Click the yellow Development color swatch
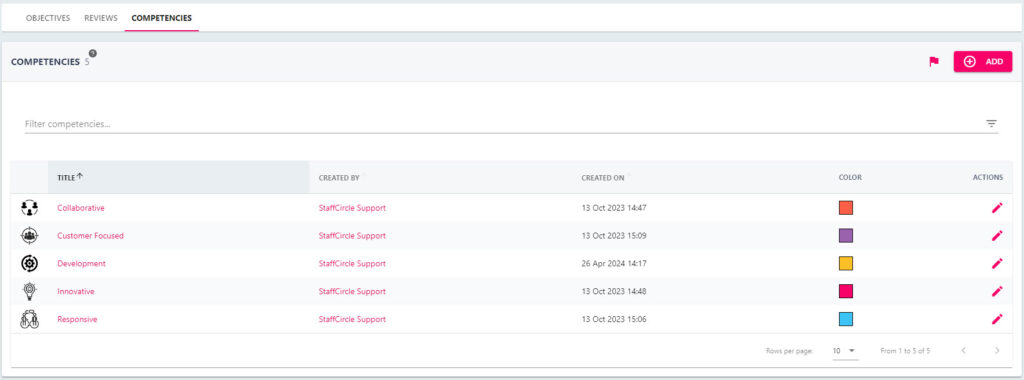1024x380 pixels. tap(846, 264)
